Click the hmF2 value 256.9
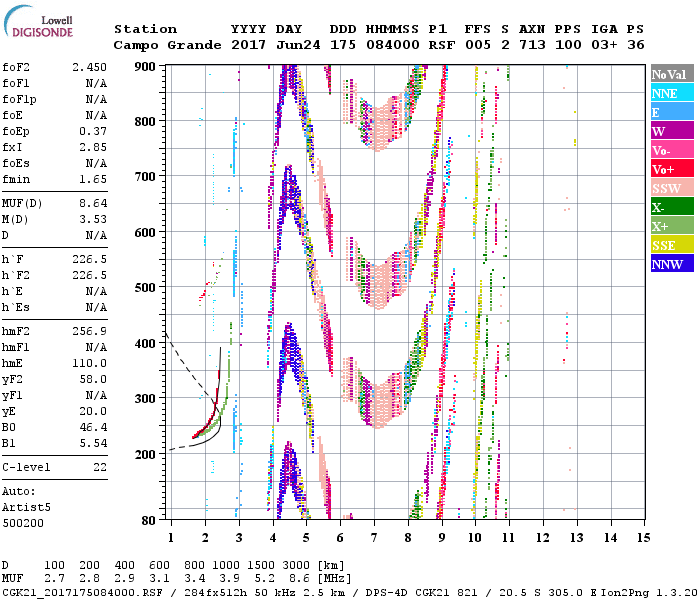Viewport: 700px width, 600px height. pos(89,331)
